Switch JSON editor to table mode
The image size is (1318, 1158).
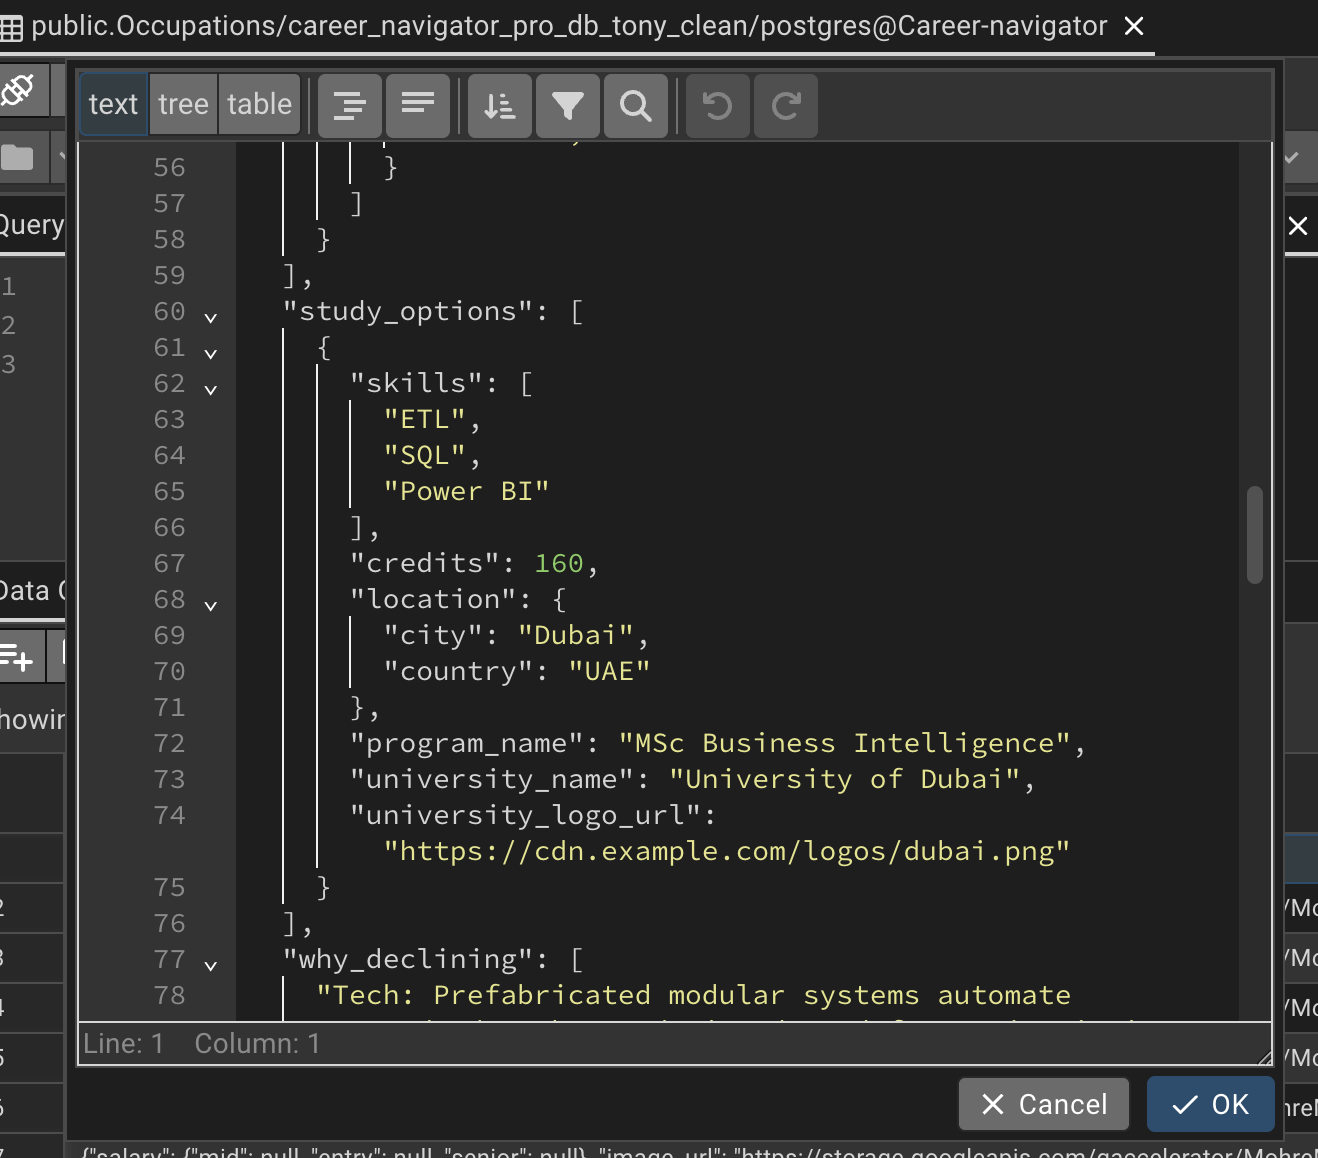(259, 104)
